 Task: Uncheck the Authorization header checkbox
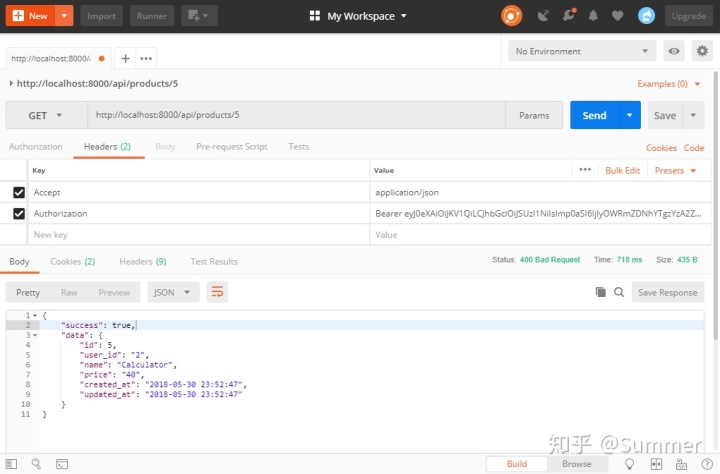(x=19, y=214)
